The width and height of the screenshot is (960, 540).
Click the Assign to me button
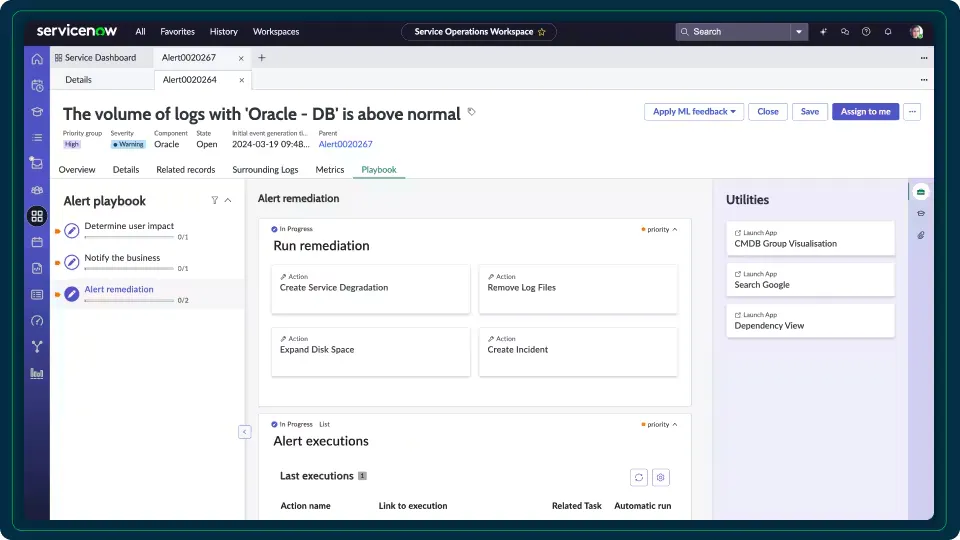(x=865, y=111)
